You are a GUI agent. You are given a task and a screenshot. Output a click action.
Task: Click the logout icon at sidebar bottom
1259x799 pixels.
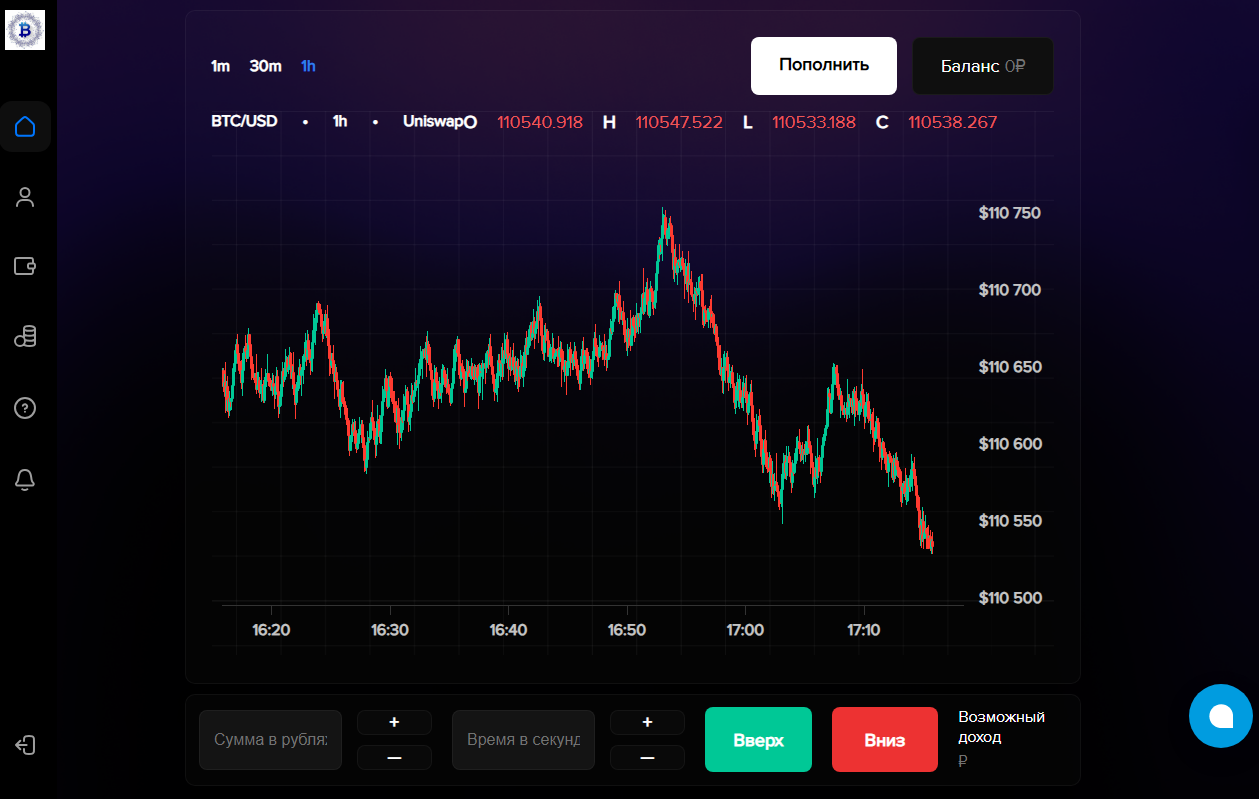click(25, 745)
